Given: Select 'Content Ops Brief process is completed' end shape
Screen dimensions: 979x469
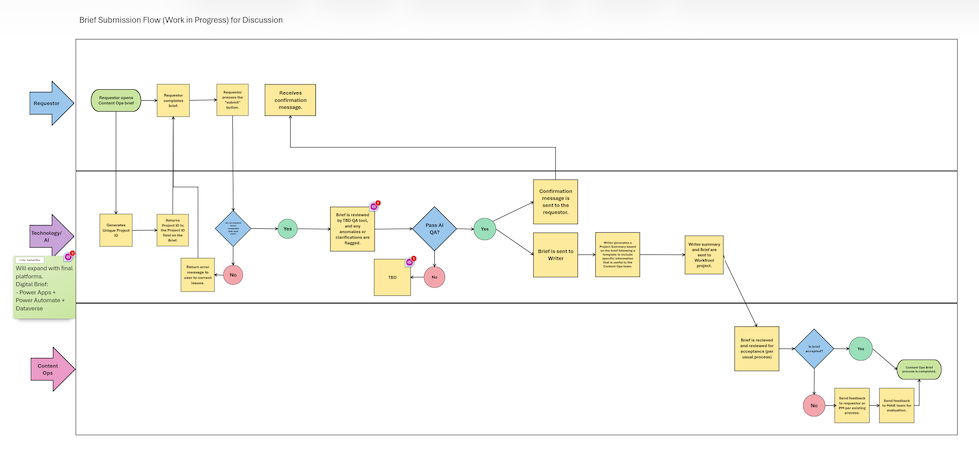Looking at the screenshot, I should coord(919,369).
